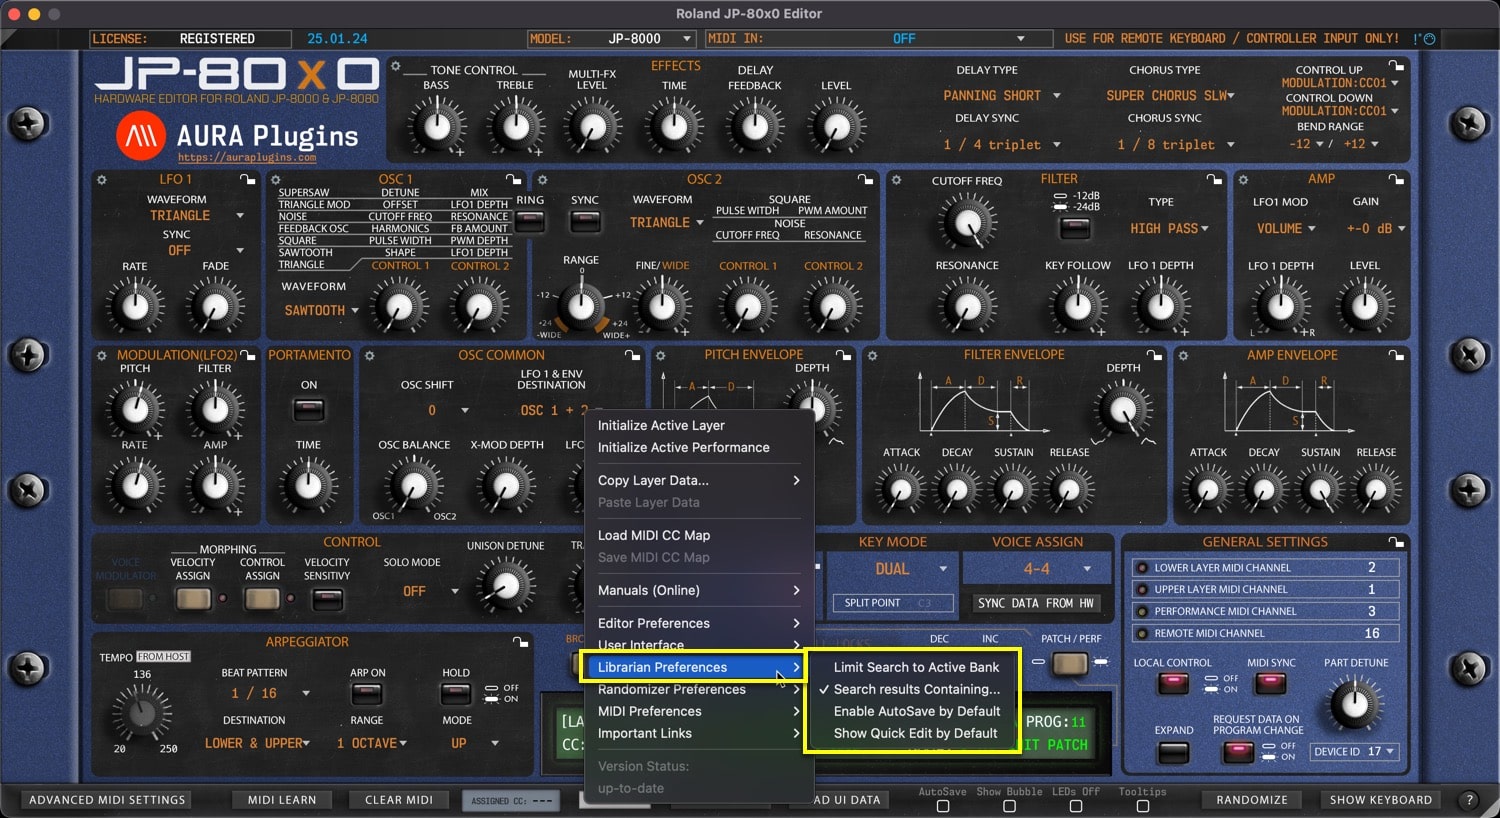This screenshot has width=1500, height=818.
Task: Click the lock icon in General Settings
Action: click(x=1396, y=542)
